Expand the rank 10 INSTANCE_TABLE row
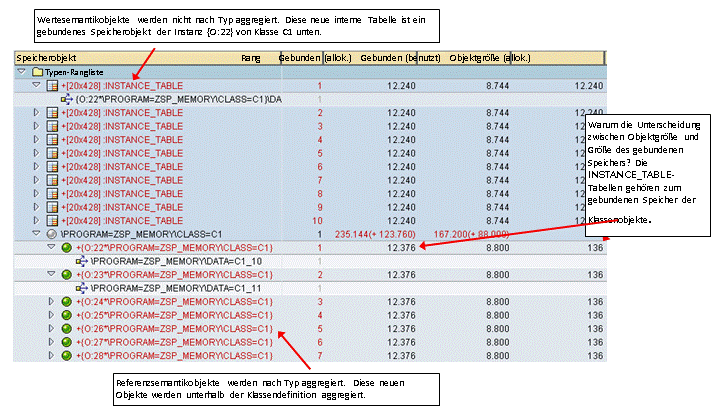 [37, 220]
